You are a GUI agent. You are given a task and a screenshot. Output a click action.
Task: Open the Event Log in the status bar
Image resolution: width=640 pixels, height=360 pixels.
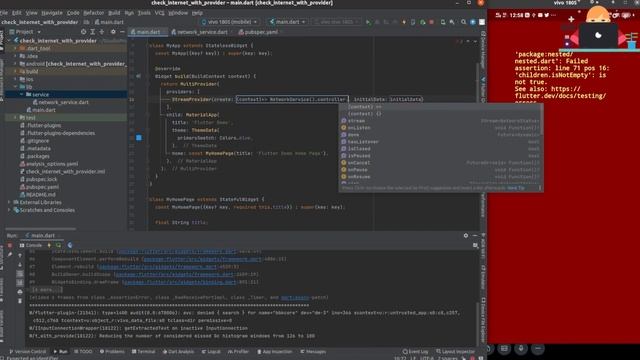pos(415,351)
